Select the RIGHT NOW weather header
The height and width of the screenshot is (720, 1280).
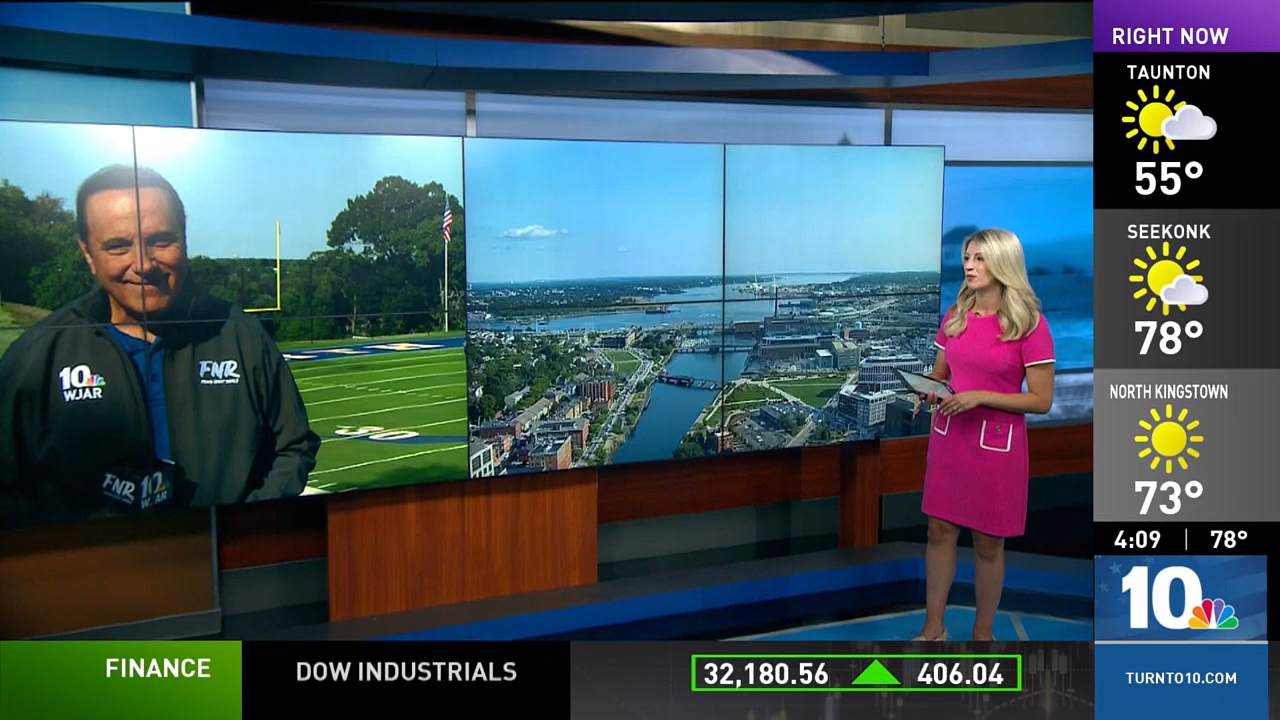click(x=1169, y=36)
